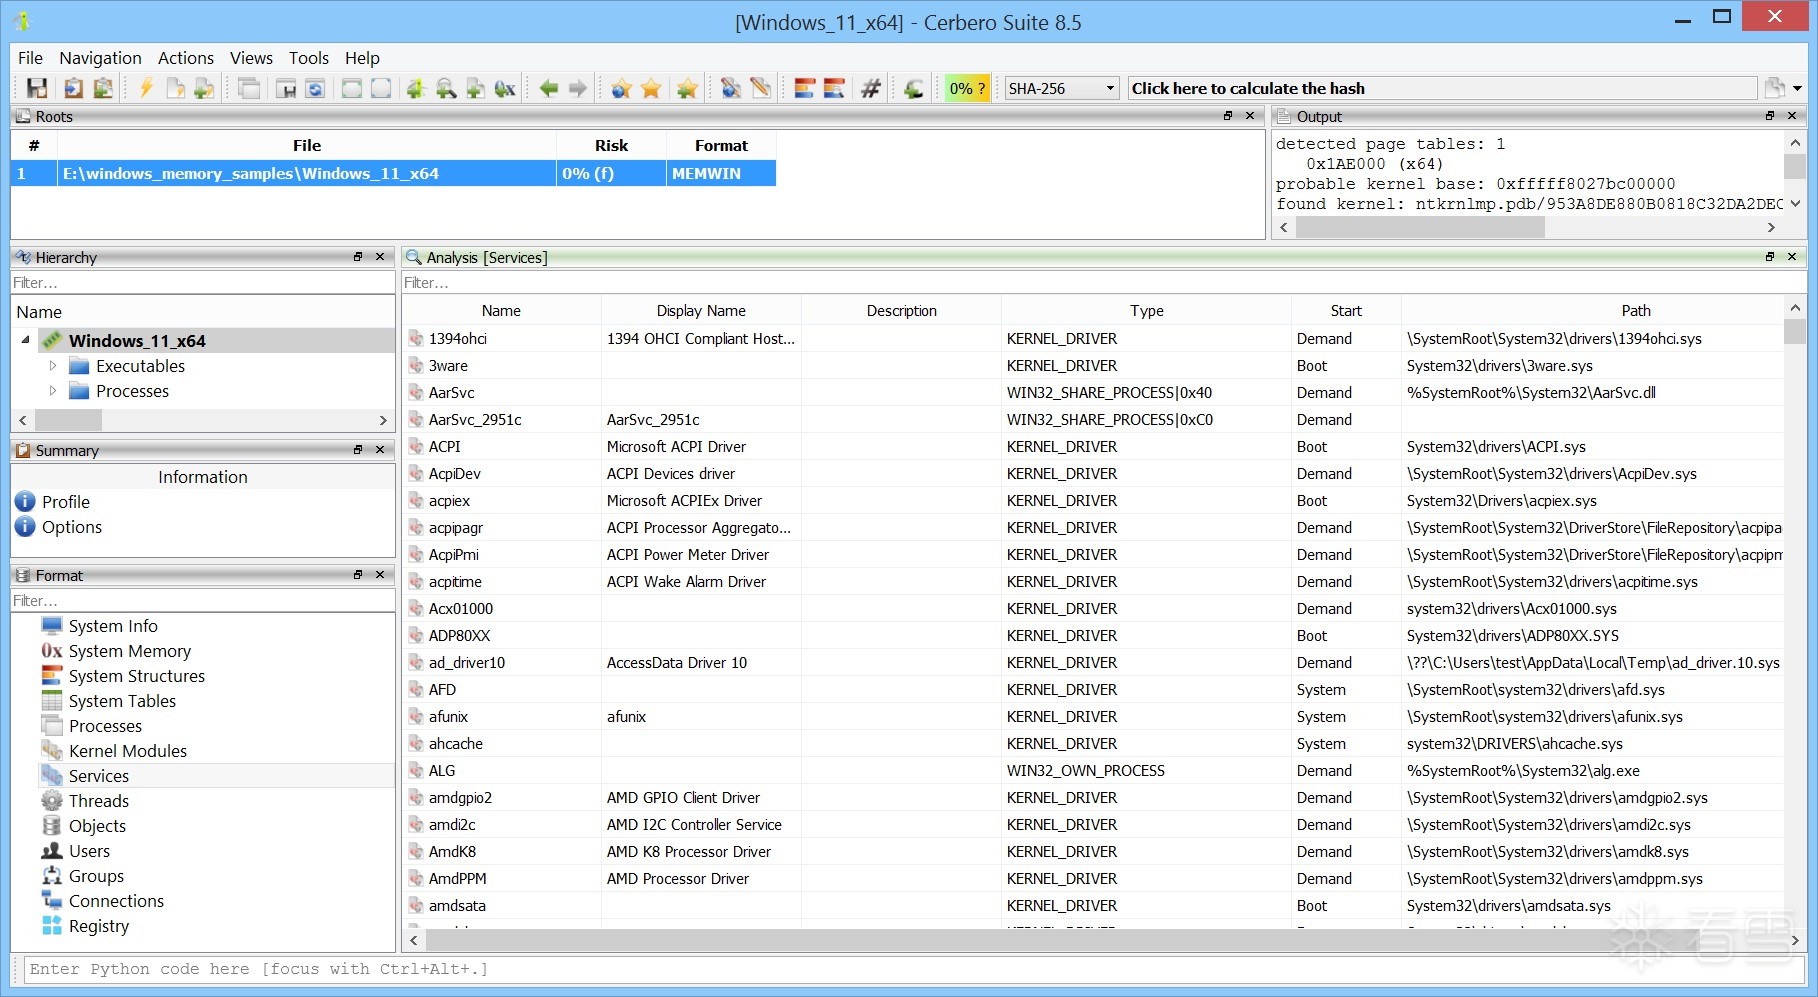Open the Options information link
Image resolution: width=1818 pixels, height=997 pixels.
click(72, 527)
